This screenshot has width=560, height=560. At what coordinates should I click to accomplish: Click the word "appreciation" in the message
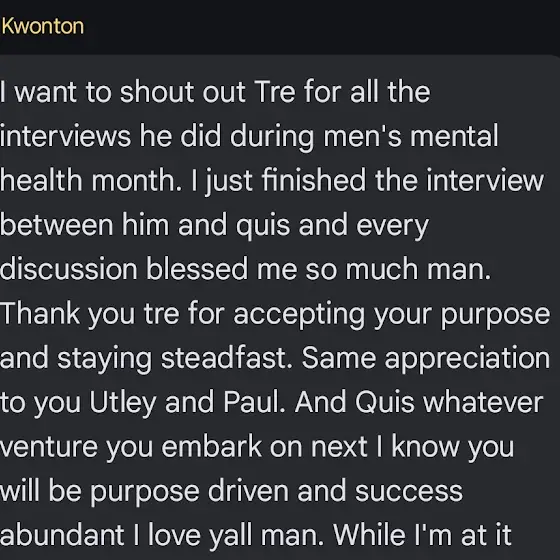coord(467,359)
